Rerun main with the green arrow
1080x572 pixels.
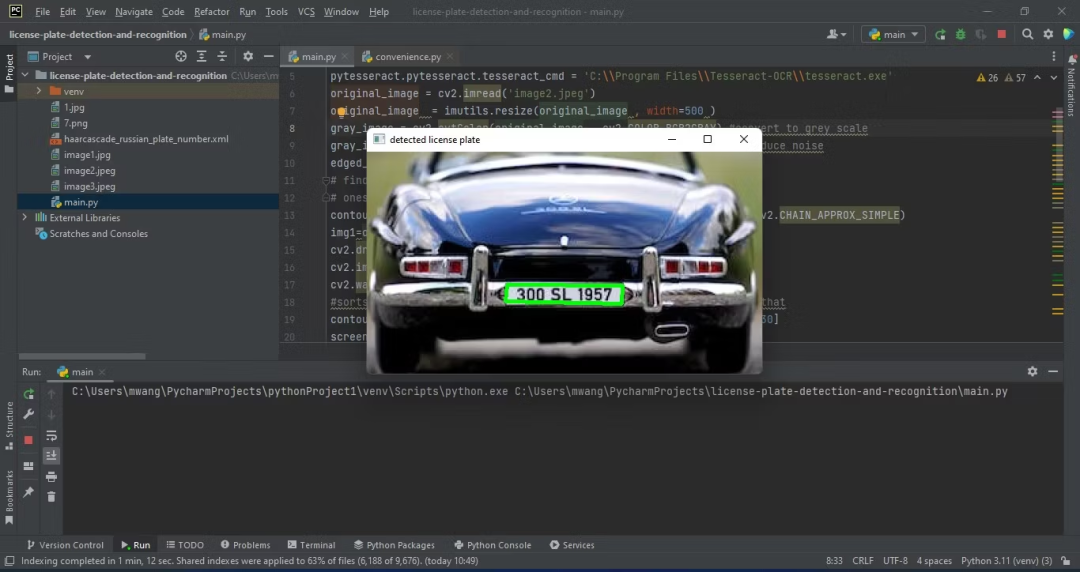pos(940,34)
